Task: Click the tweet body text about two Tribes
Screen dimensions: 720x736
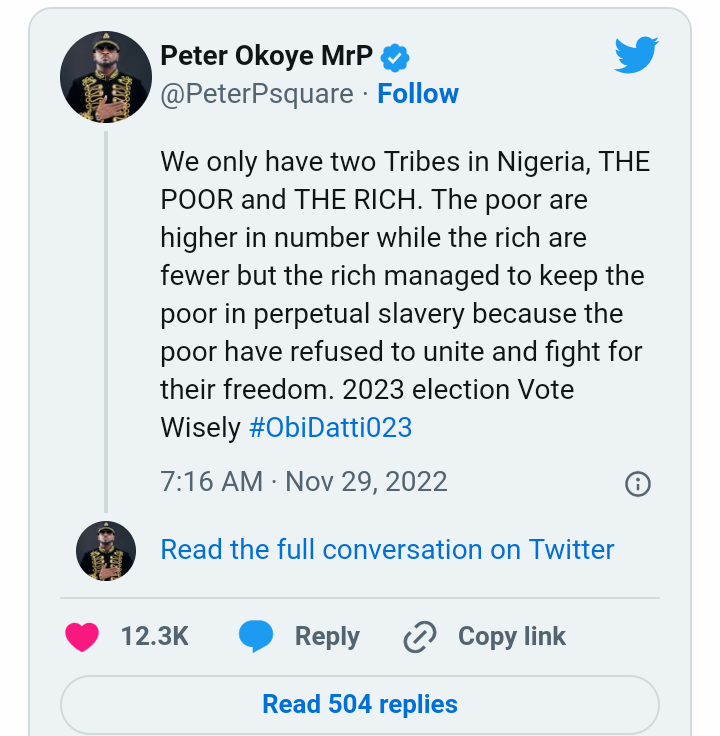Action: (400, 275)
